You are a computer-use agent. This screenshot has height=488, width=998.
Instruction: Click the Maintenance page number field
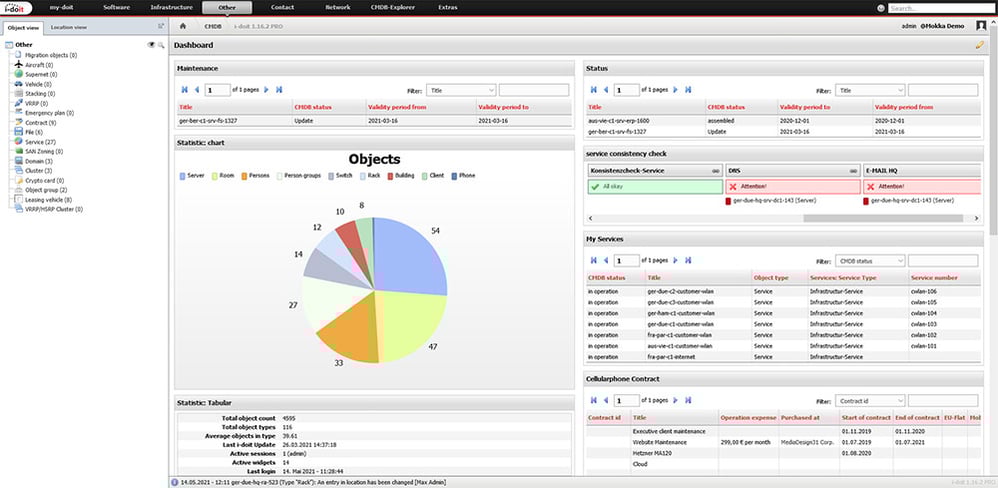(218, 90)
